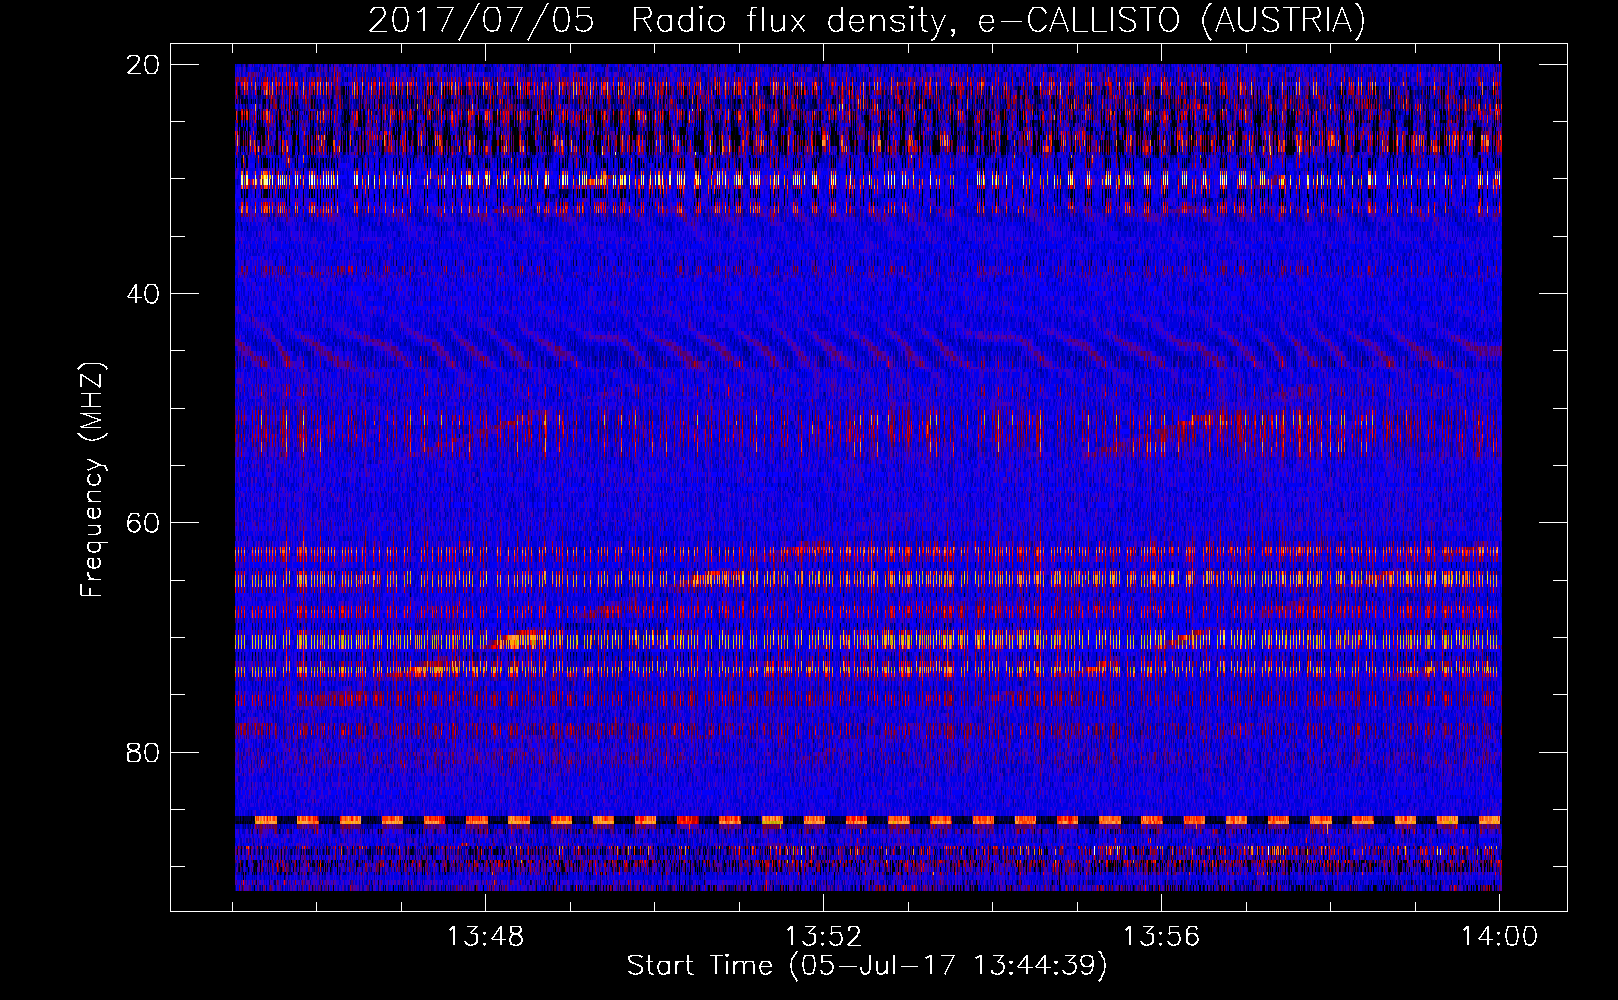Click the '14:00' time tick label
Image resolution: width=1618 pixels, height=1000 pixels.
[x=1499, y=937]
